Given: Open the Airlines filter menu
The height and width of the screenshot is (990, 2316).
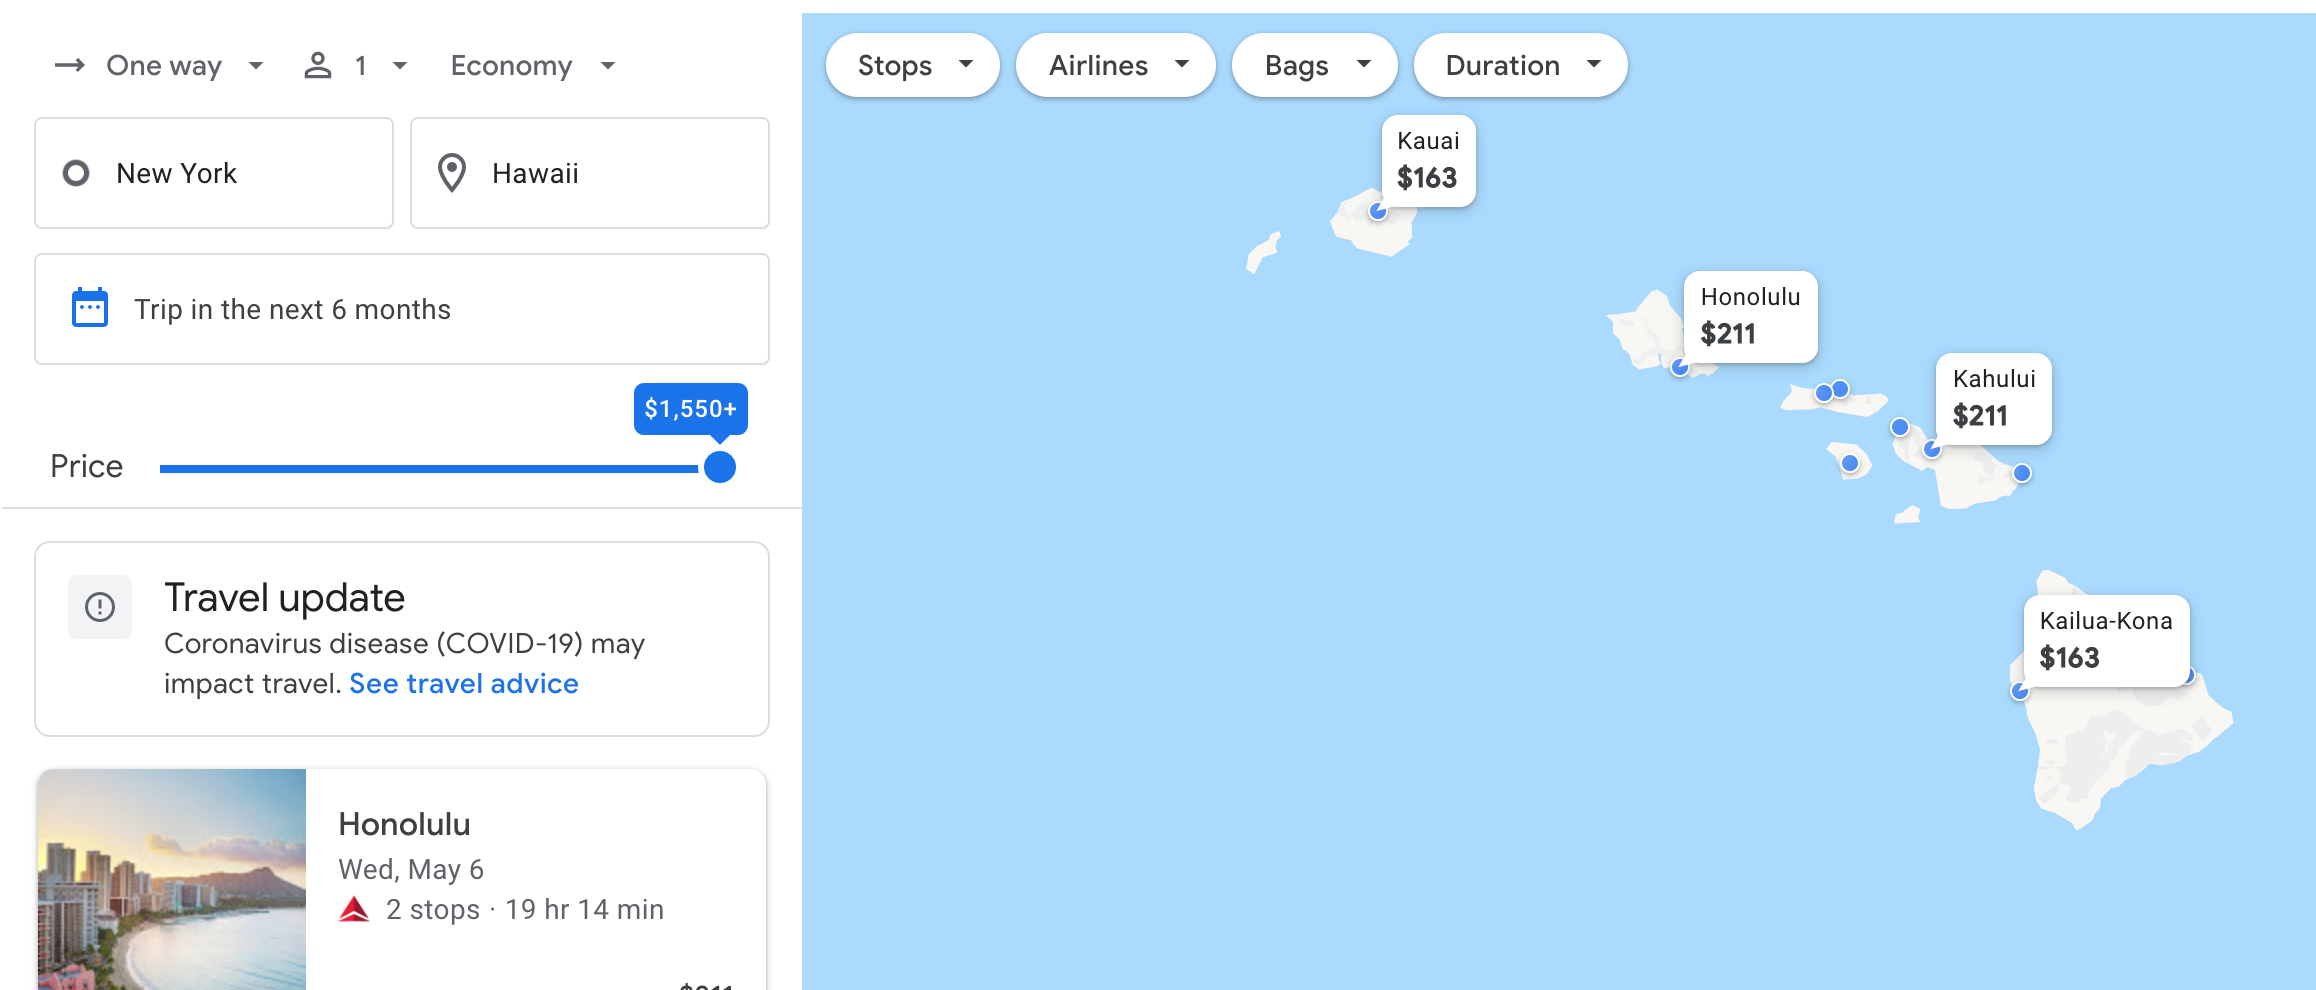Looking at the screenshot, I should (1115, 66).
